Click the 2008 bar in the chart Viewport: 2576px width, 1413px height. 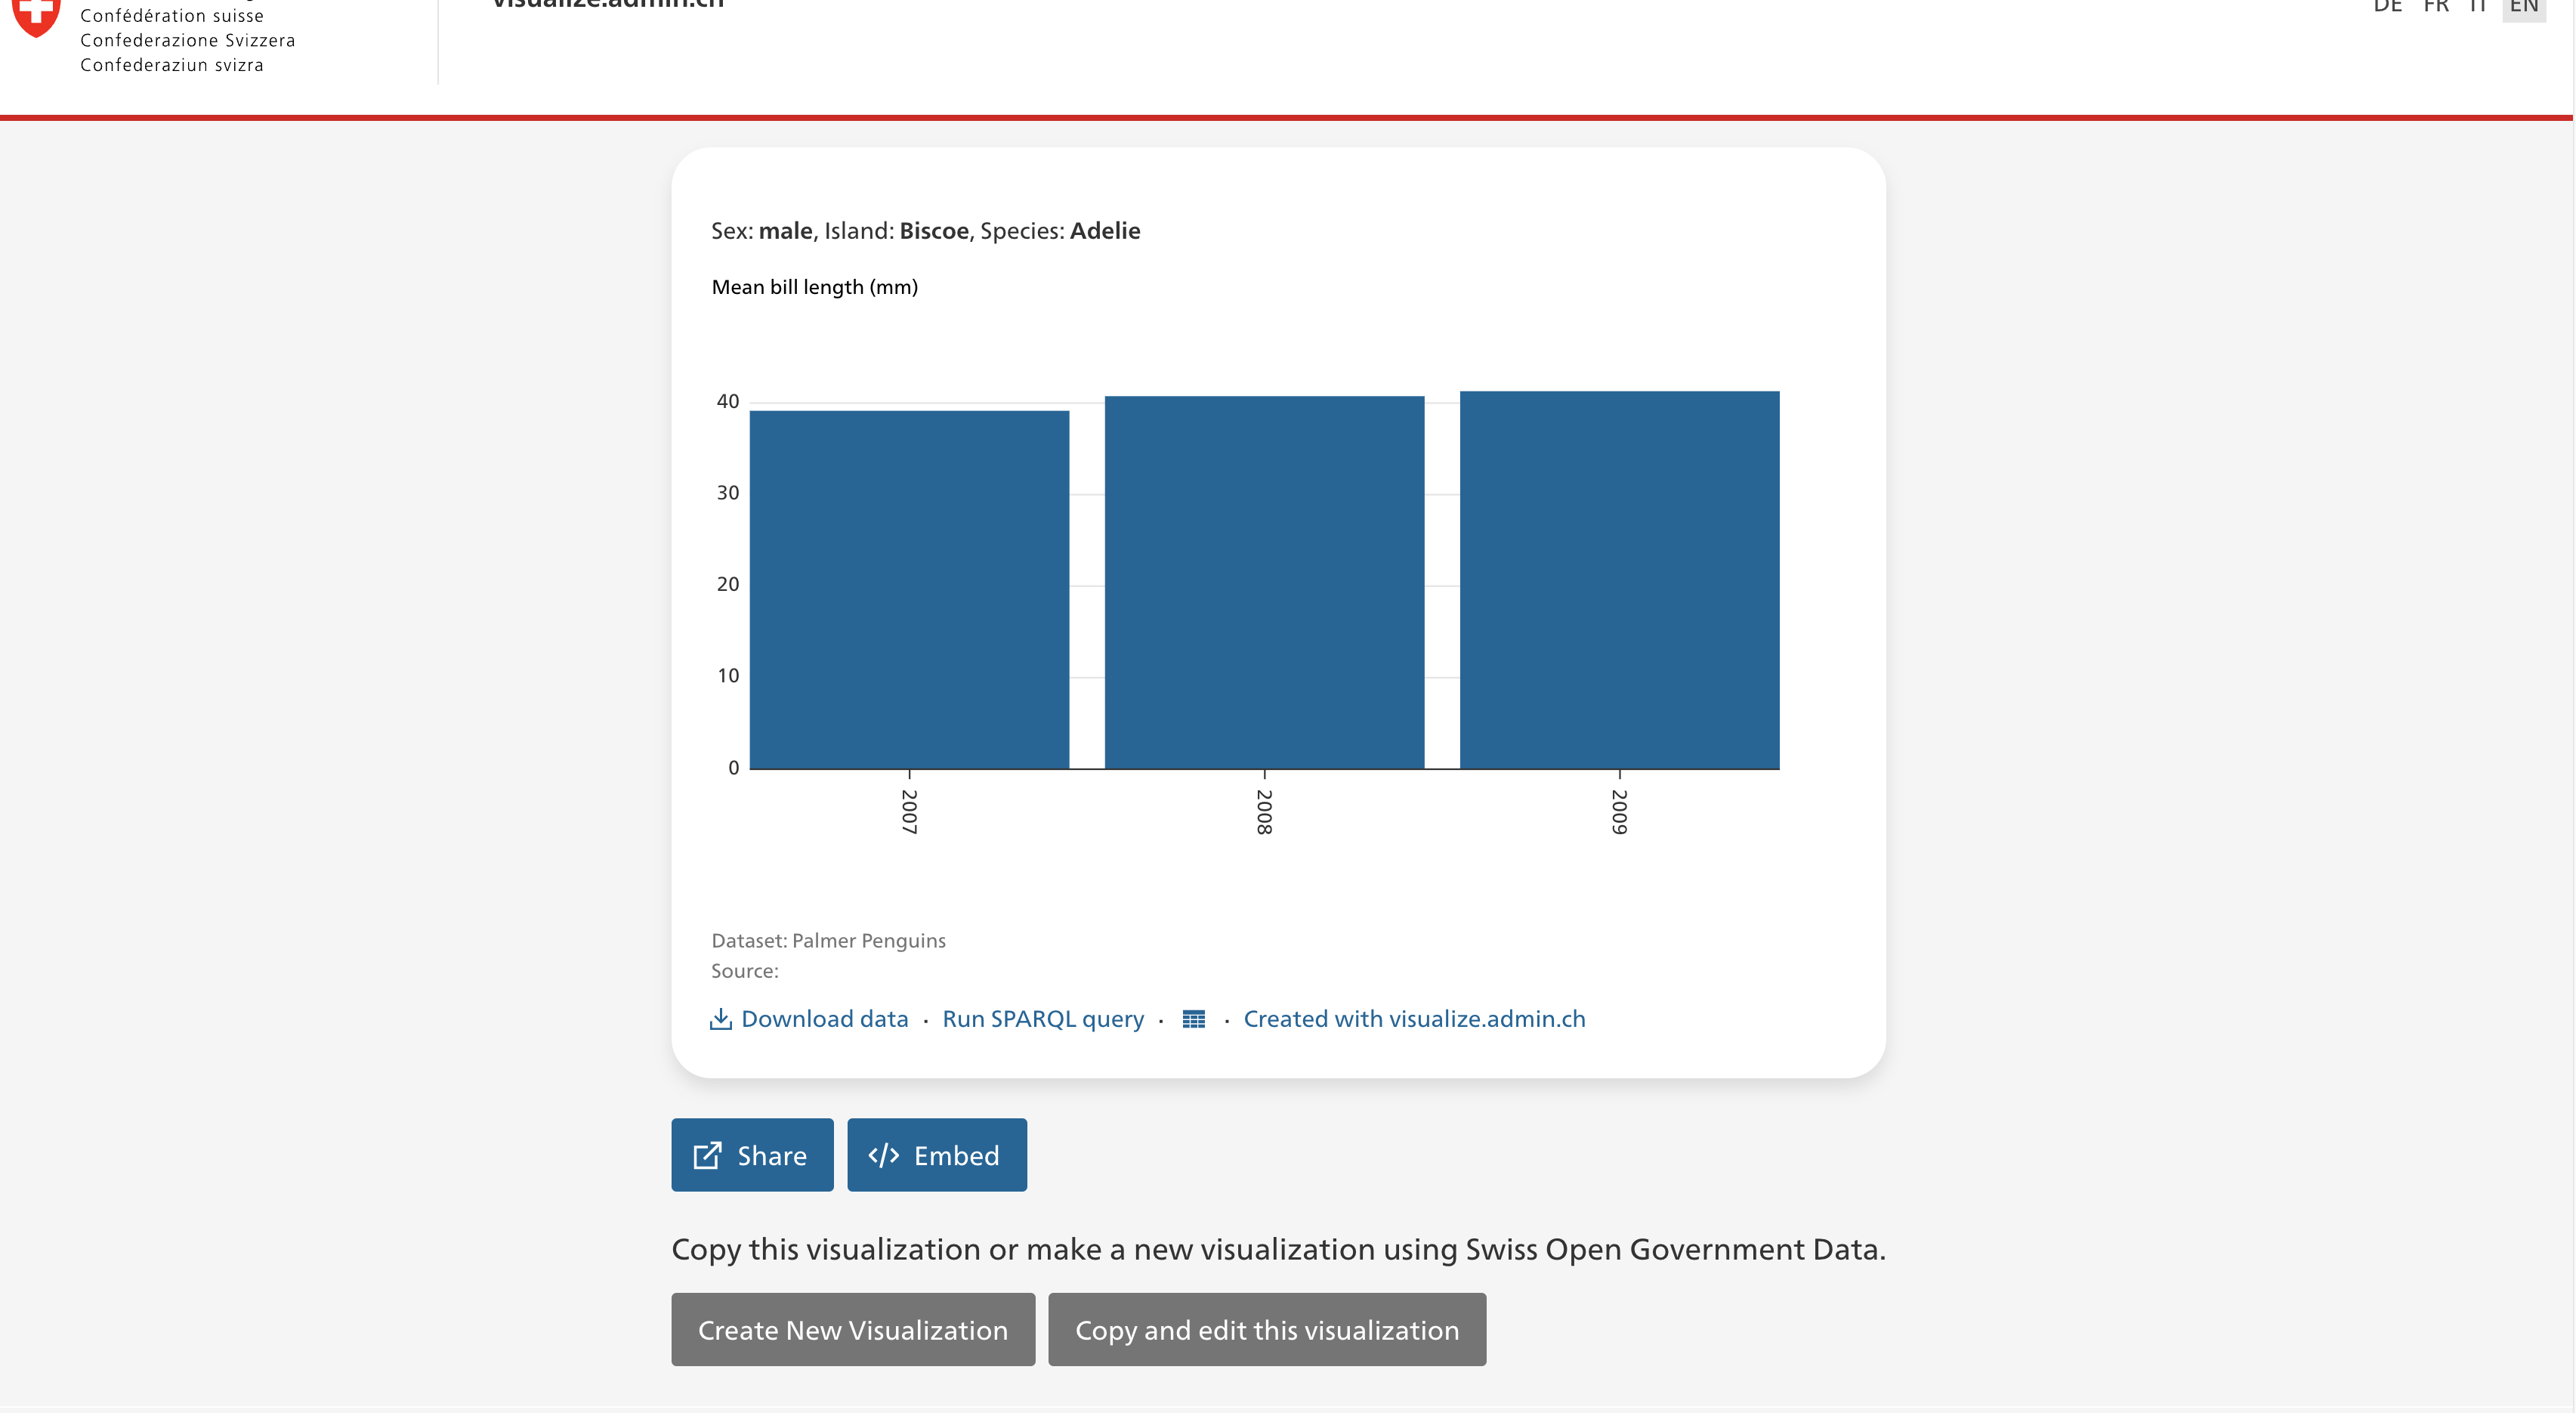pos(1264,583)
